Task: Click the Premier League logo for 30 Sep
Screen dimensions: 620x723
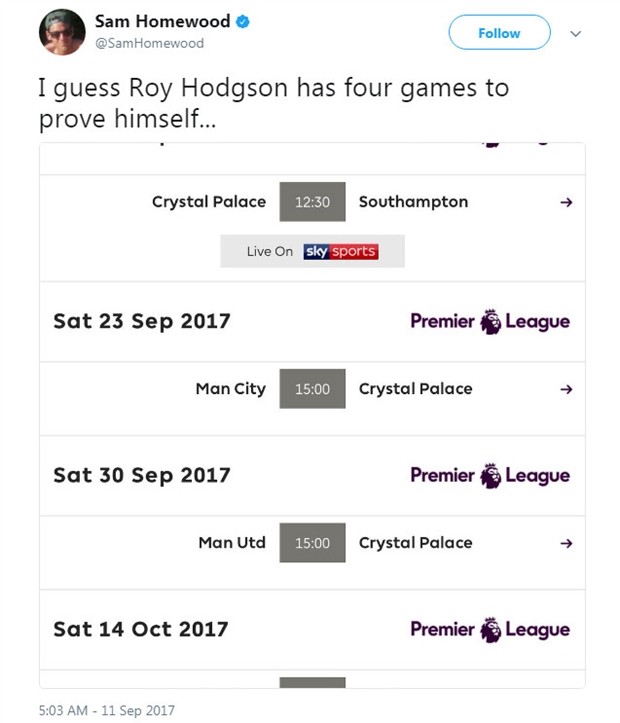Action: point(490,476)
